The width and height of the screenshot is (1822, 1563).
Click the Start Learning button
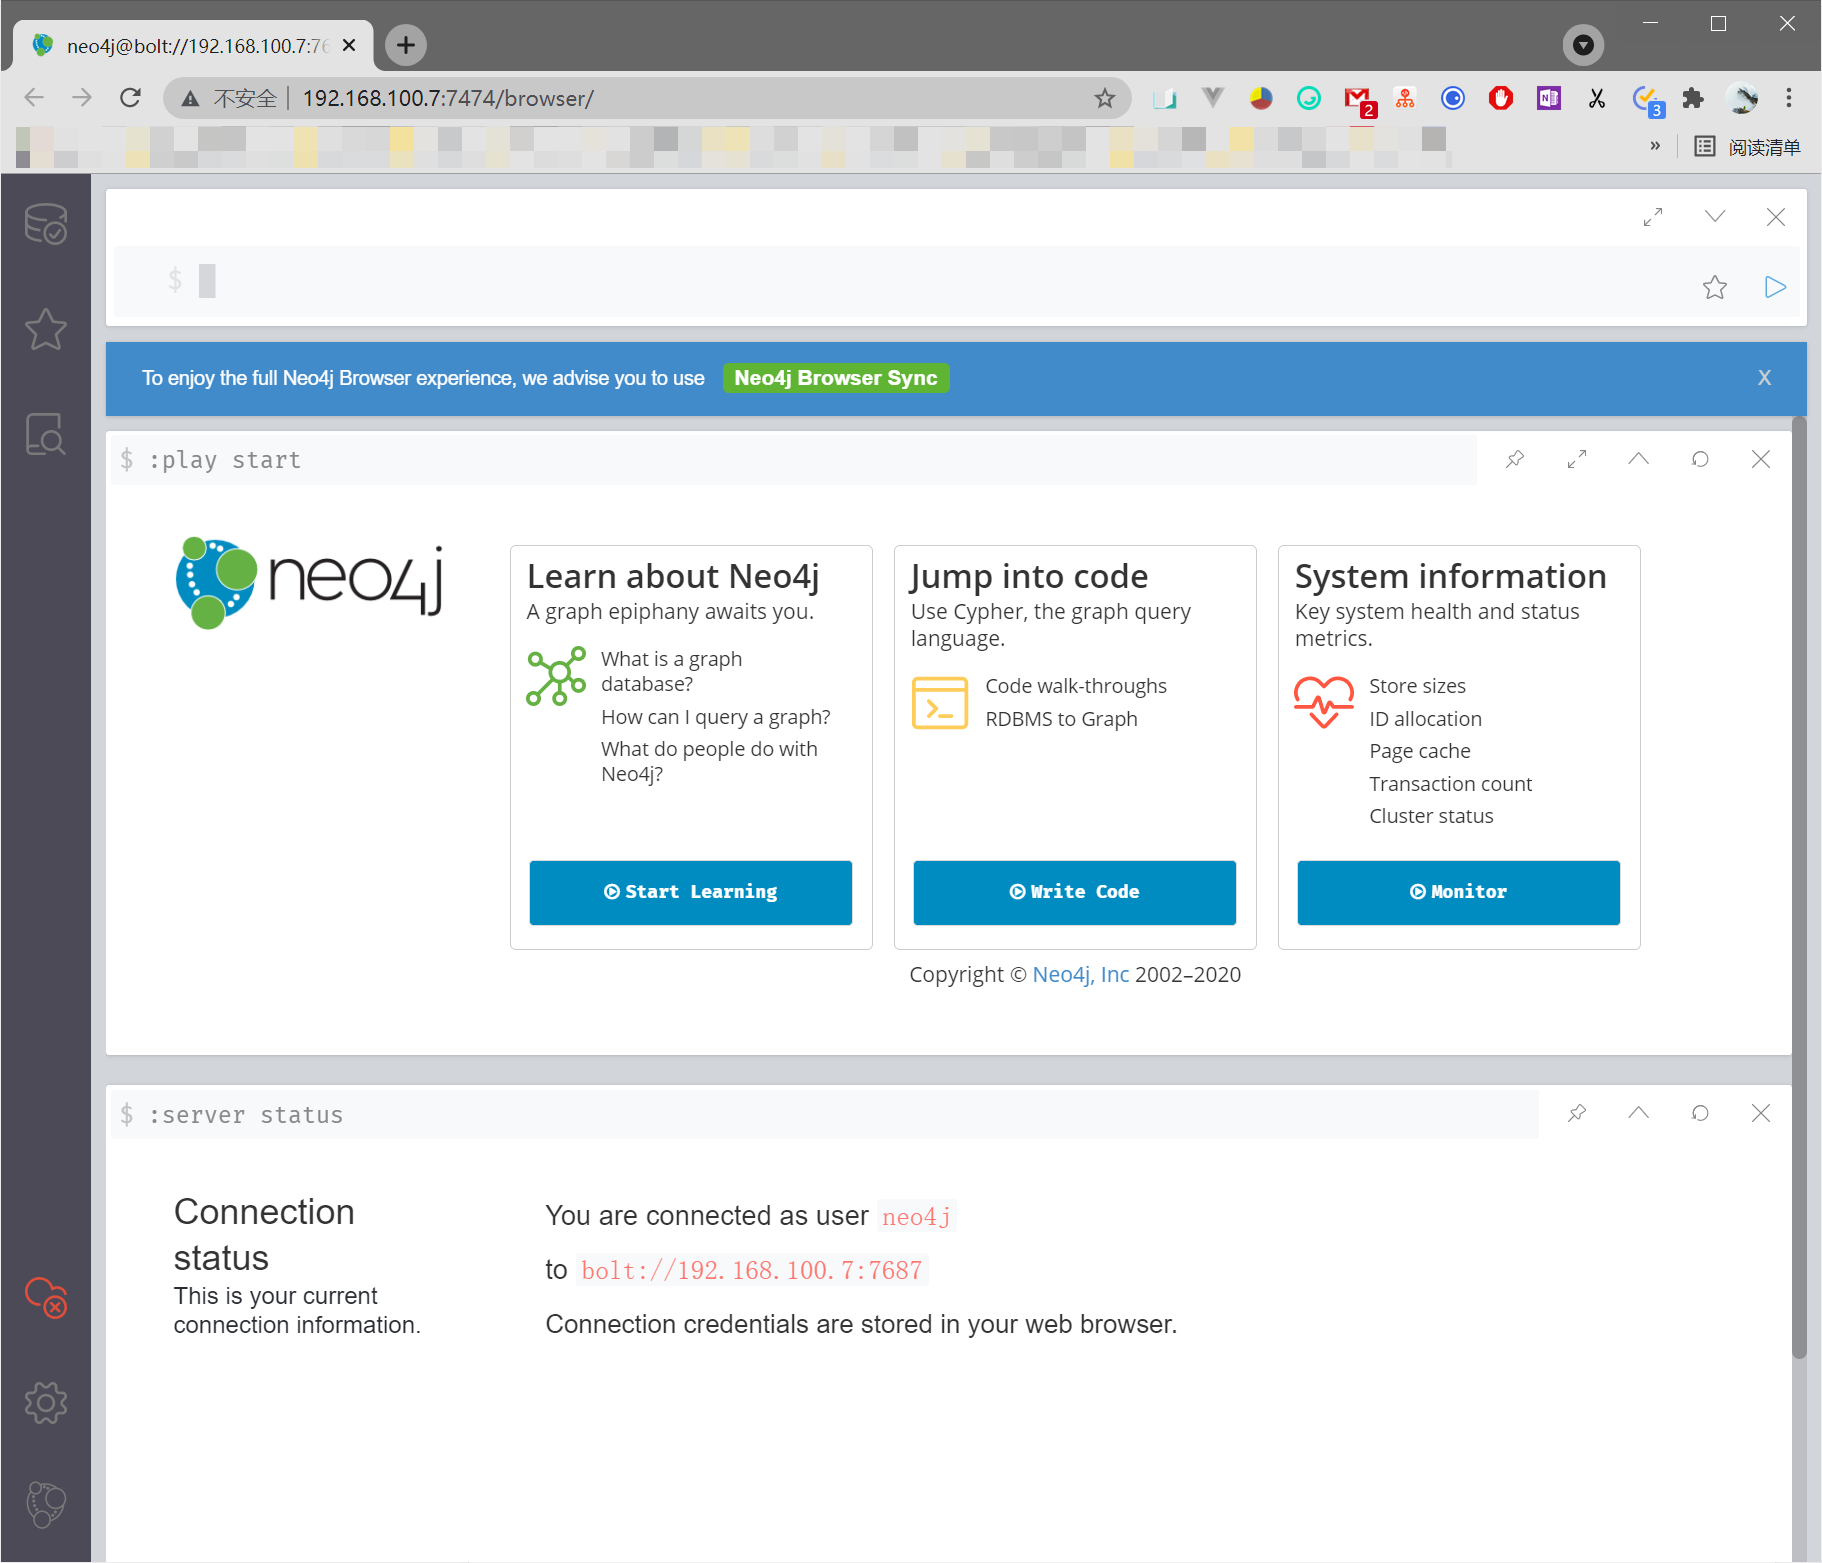click(x=691, y=892)
